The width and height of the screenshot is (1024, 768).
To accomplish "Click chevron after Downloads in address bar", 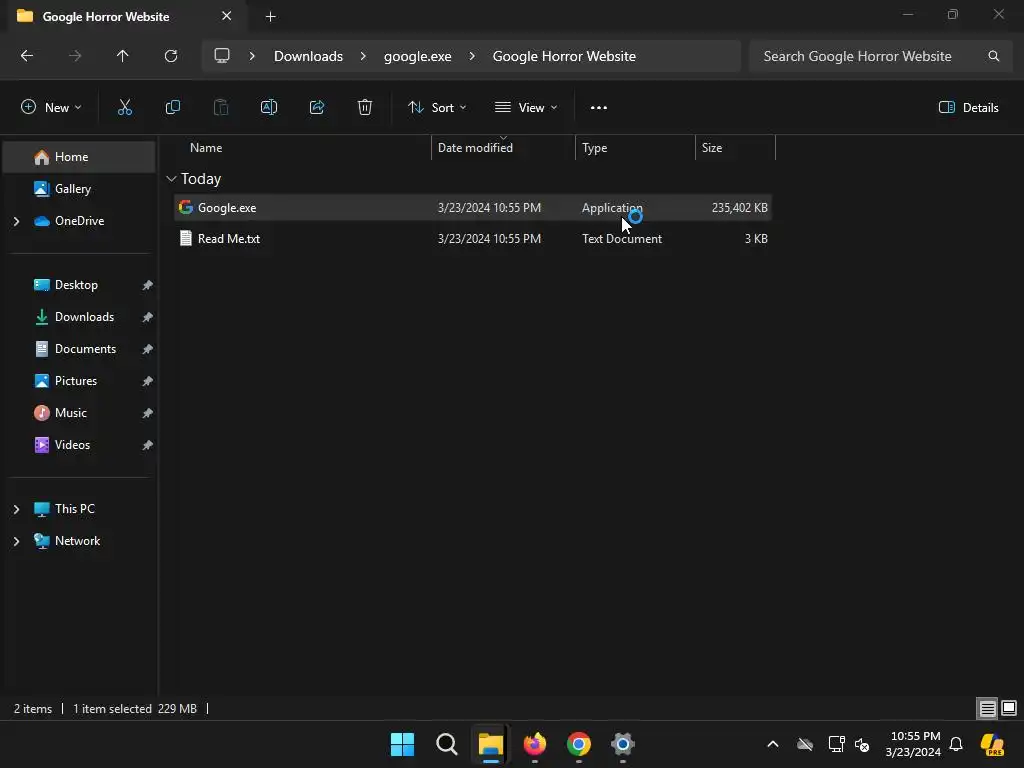I will (363, 56).
